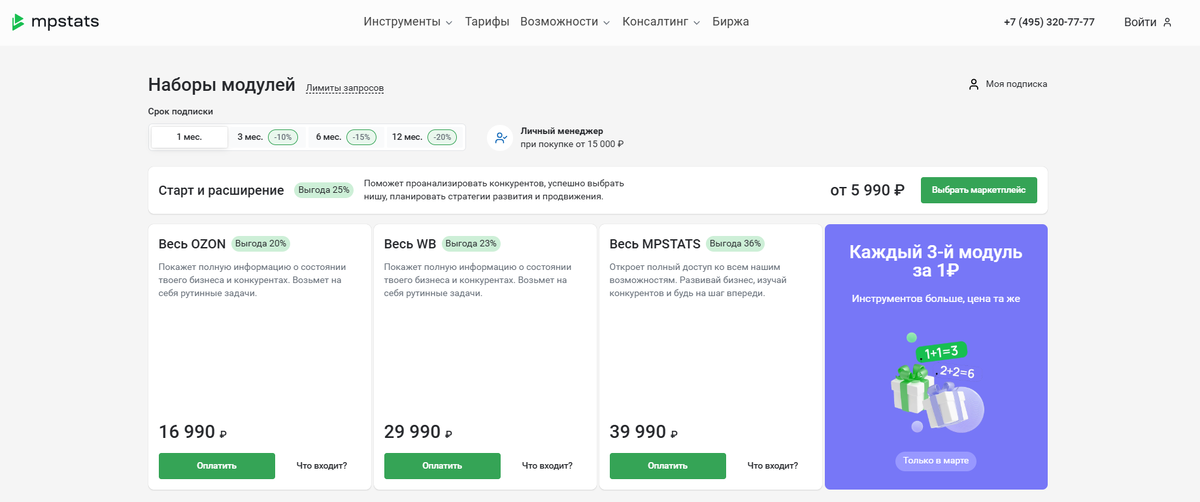Viewport: 1200px width, 502px height.
Task: Open the Консалтинг dropdown menu
Action: click(661, 22)
